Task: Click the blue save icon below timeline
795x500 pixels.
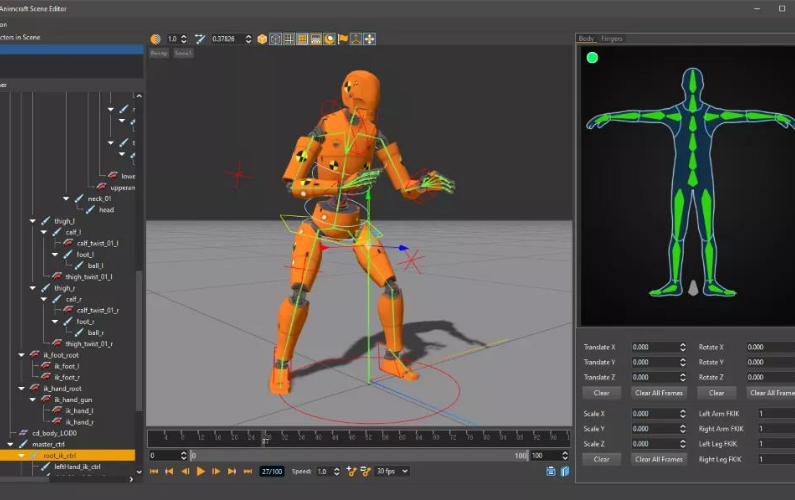Action: 550,471
